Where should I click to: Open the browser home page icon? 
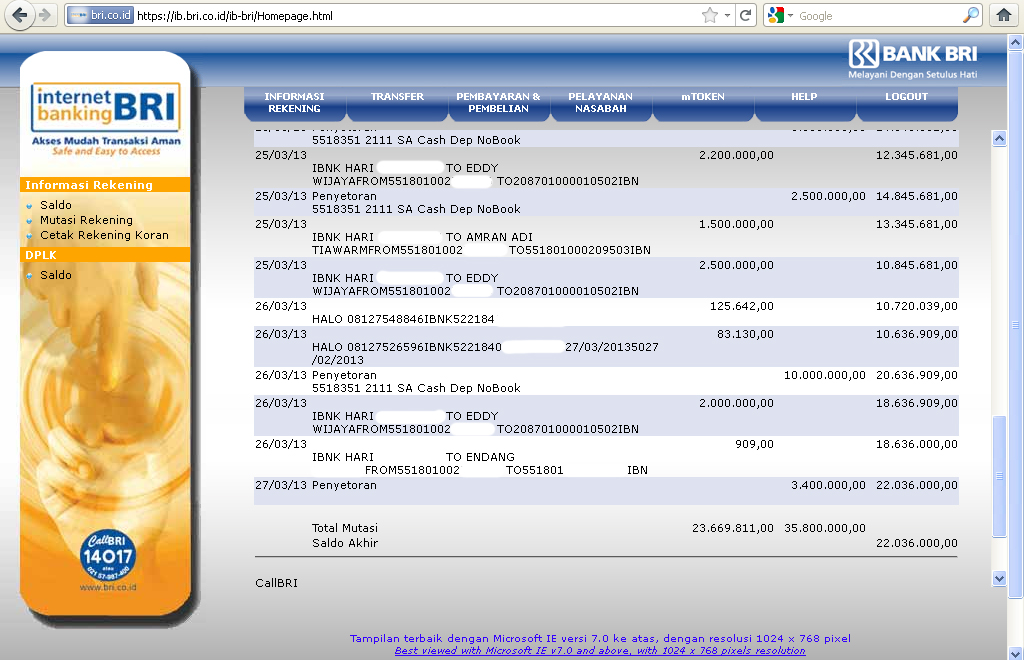point(1004,15)
